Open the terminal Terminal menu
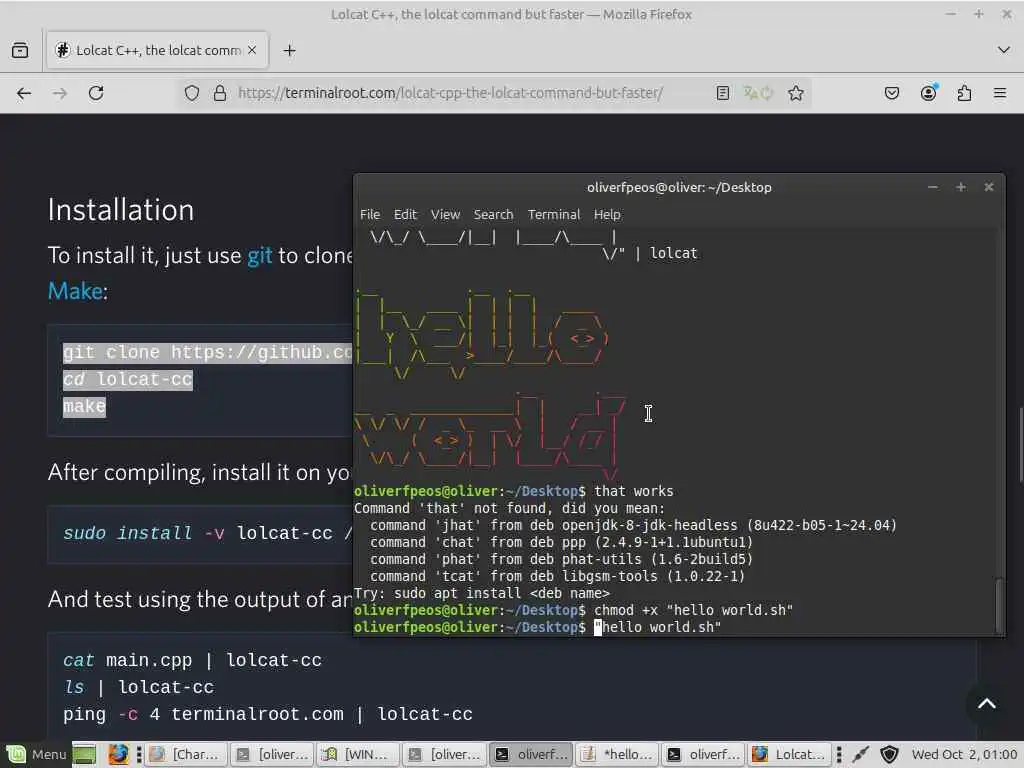Screen dimensions: 1024x768 [554, 214]
